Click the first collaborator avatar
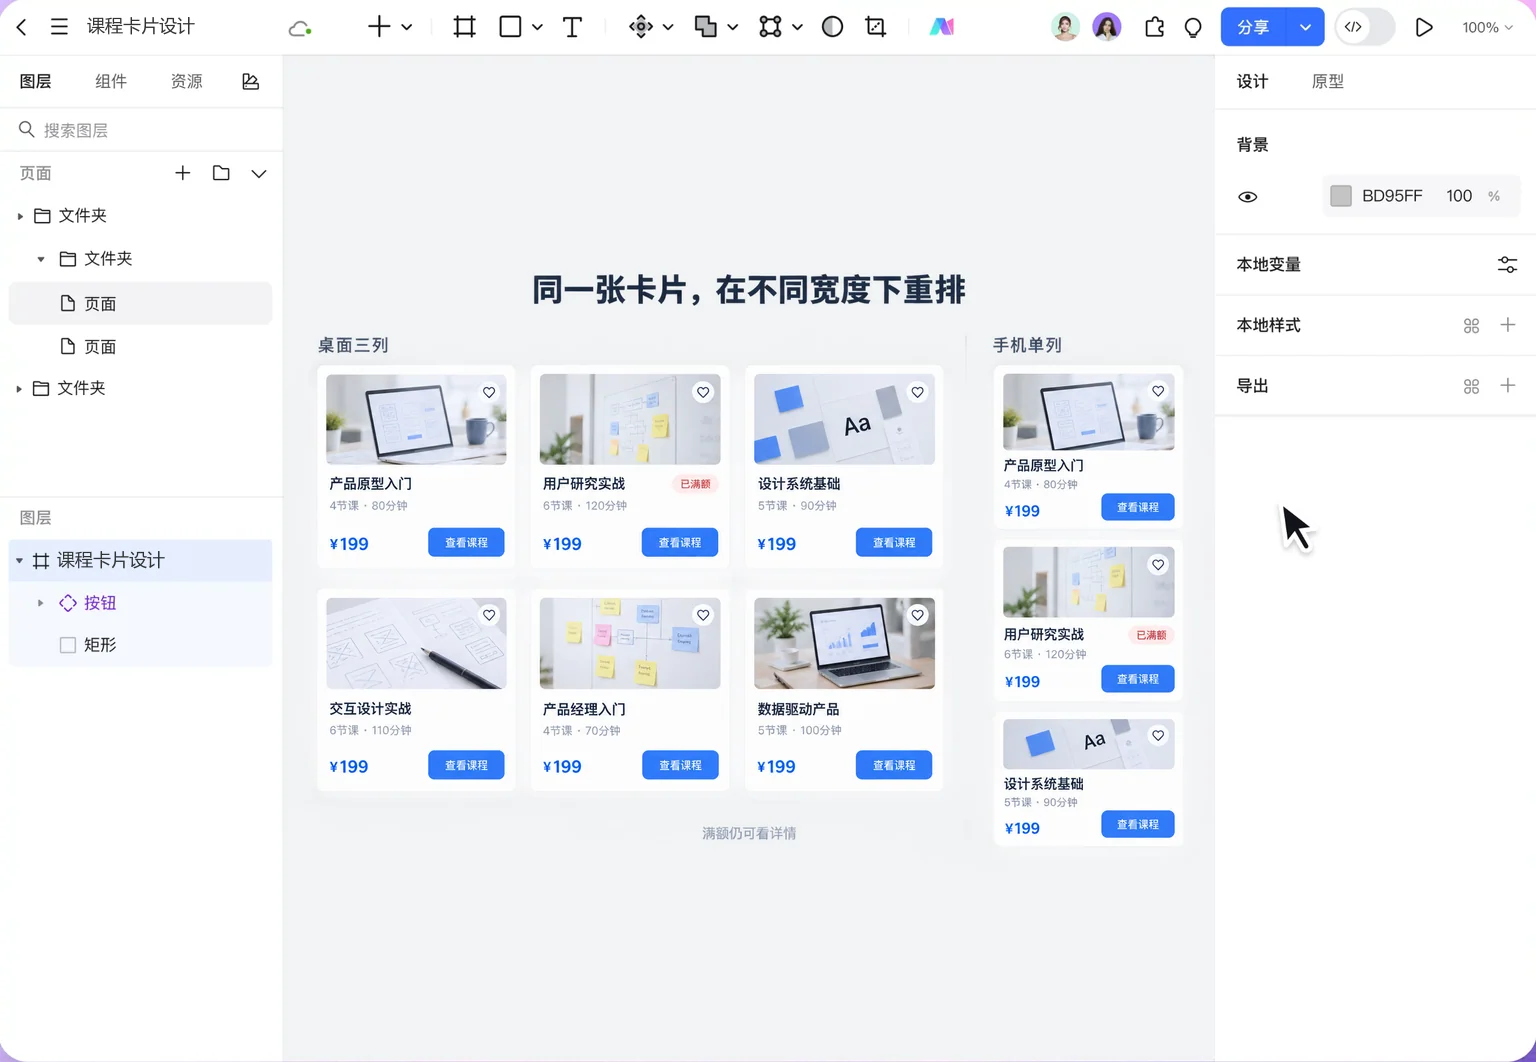The image size is (1536, 1062). [1066, 27]
